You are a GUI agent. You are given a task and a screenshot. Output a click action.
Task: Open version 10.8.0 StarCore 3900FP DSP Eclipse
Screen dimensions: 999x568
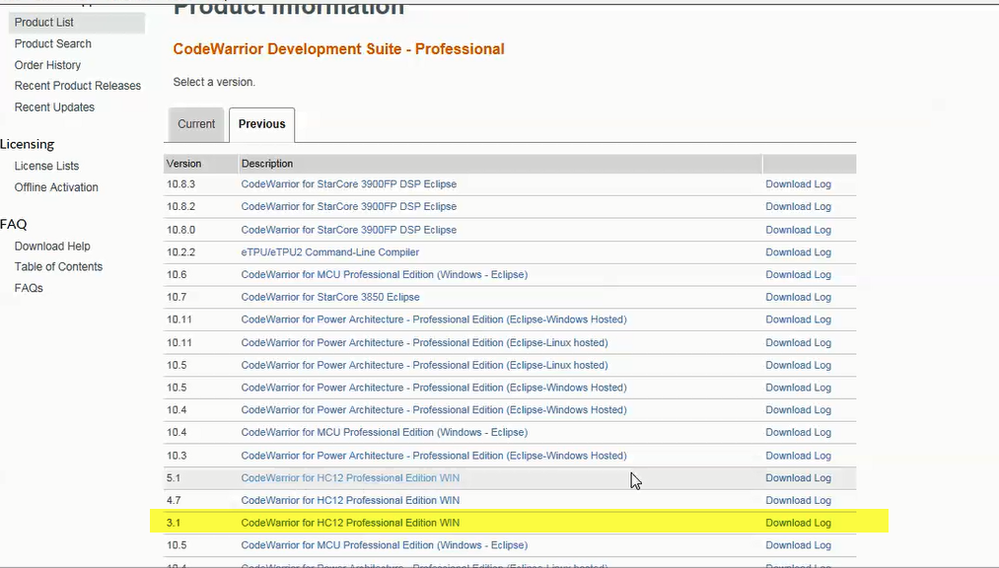pos(349,230)
